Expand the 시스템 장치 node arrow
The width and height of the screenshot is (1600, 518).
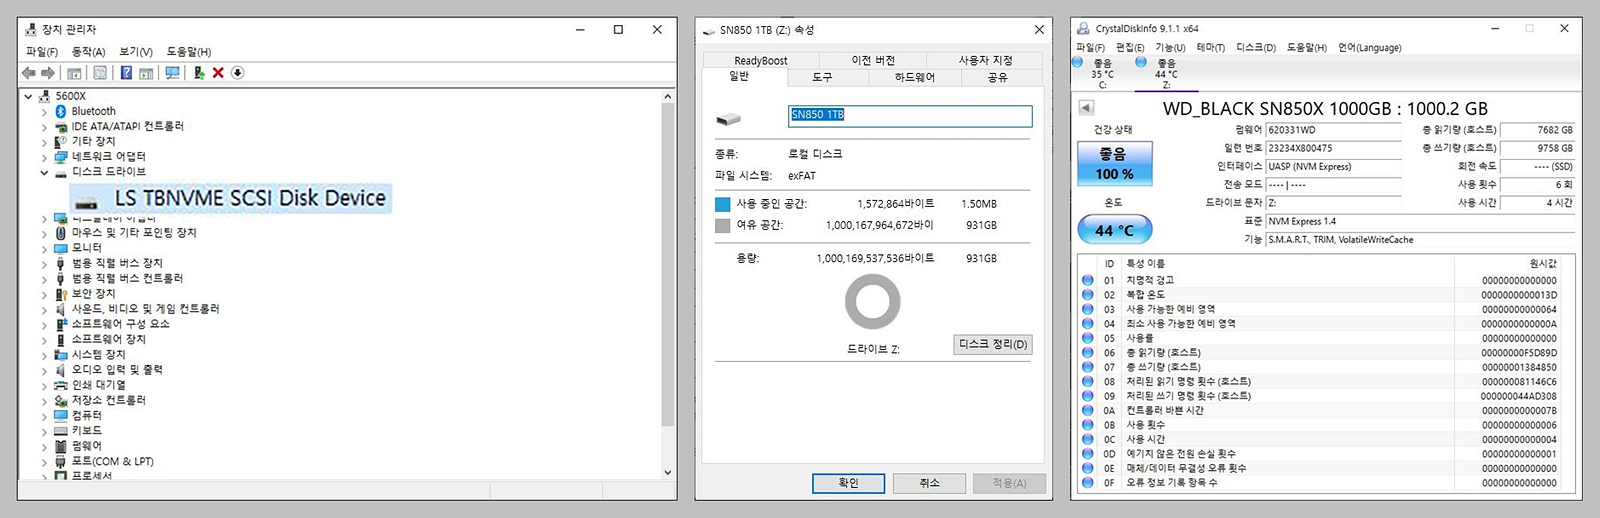click(44, 355)
